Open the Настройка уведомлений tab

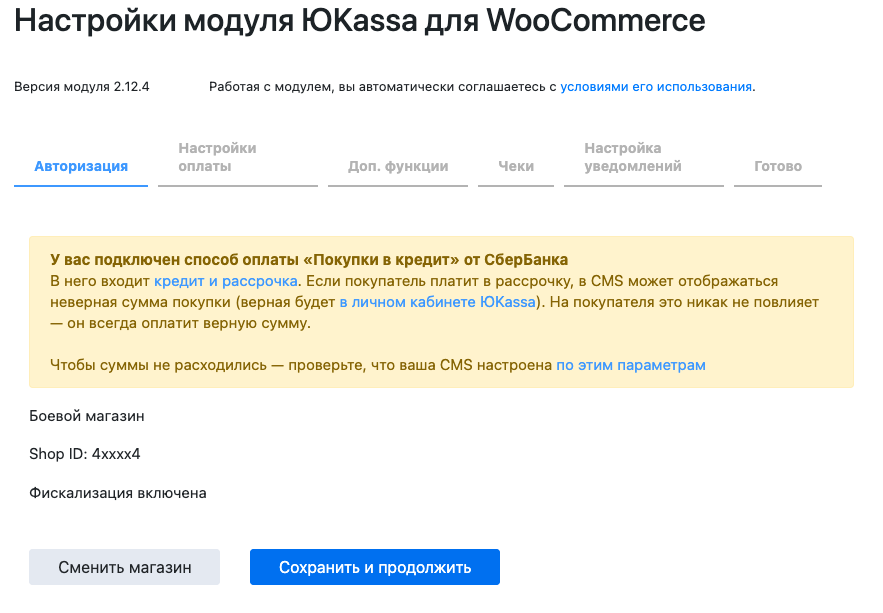(x=633, y=157)
